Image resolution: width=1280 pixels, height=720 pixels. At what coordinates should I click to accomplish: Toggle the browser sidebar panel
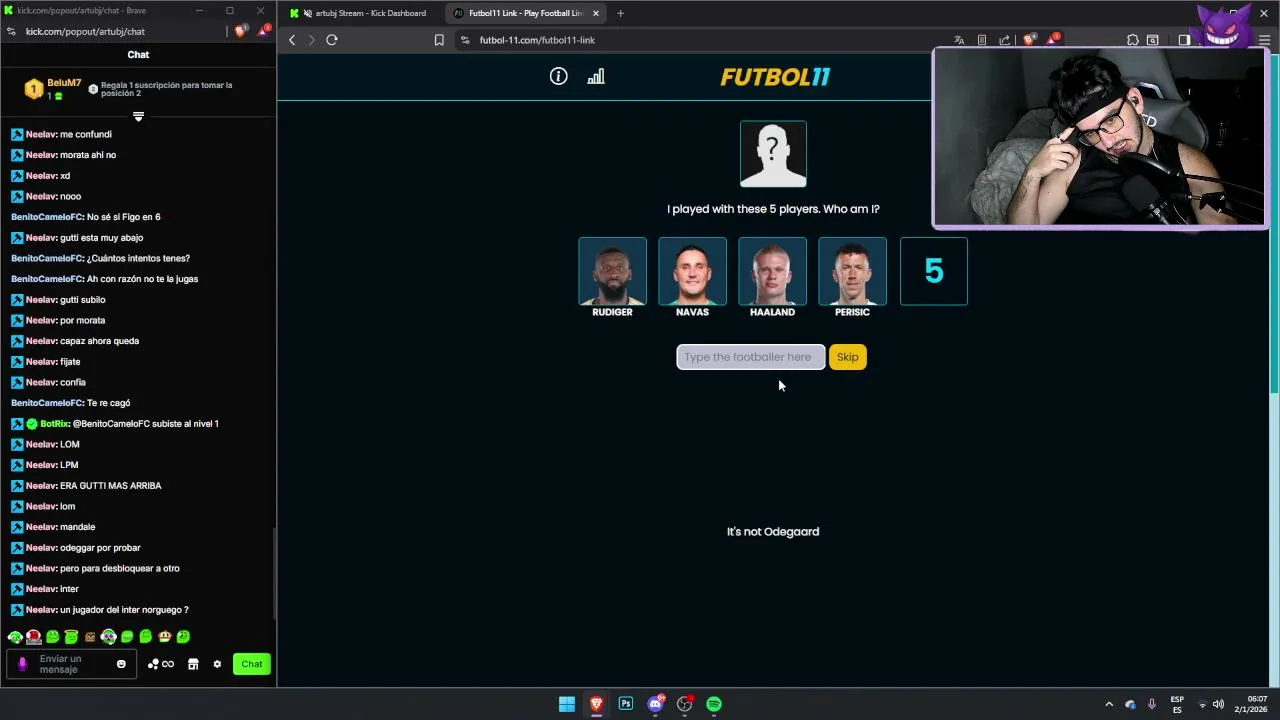coord(1184,40)
